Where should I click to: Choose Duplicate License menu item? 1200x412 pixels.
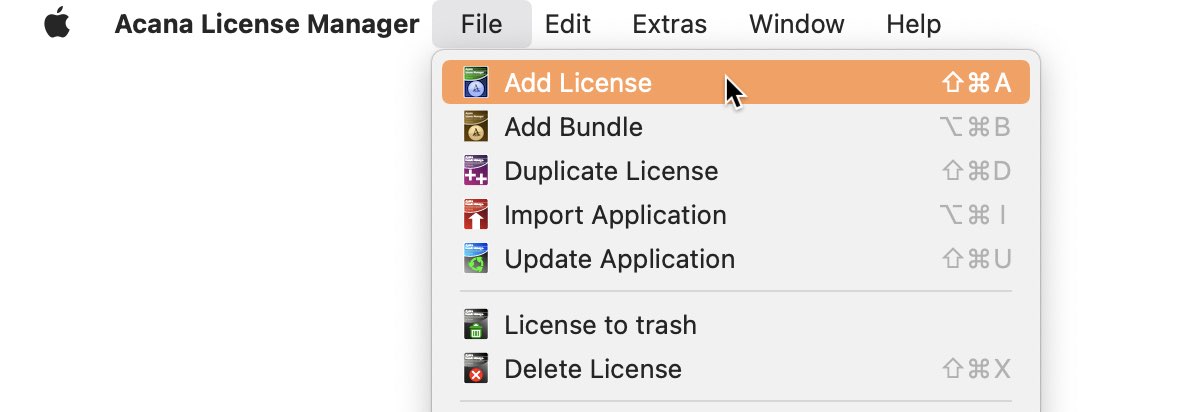(x=736, y=171)
